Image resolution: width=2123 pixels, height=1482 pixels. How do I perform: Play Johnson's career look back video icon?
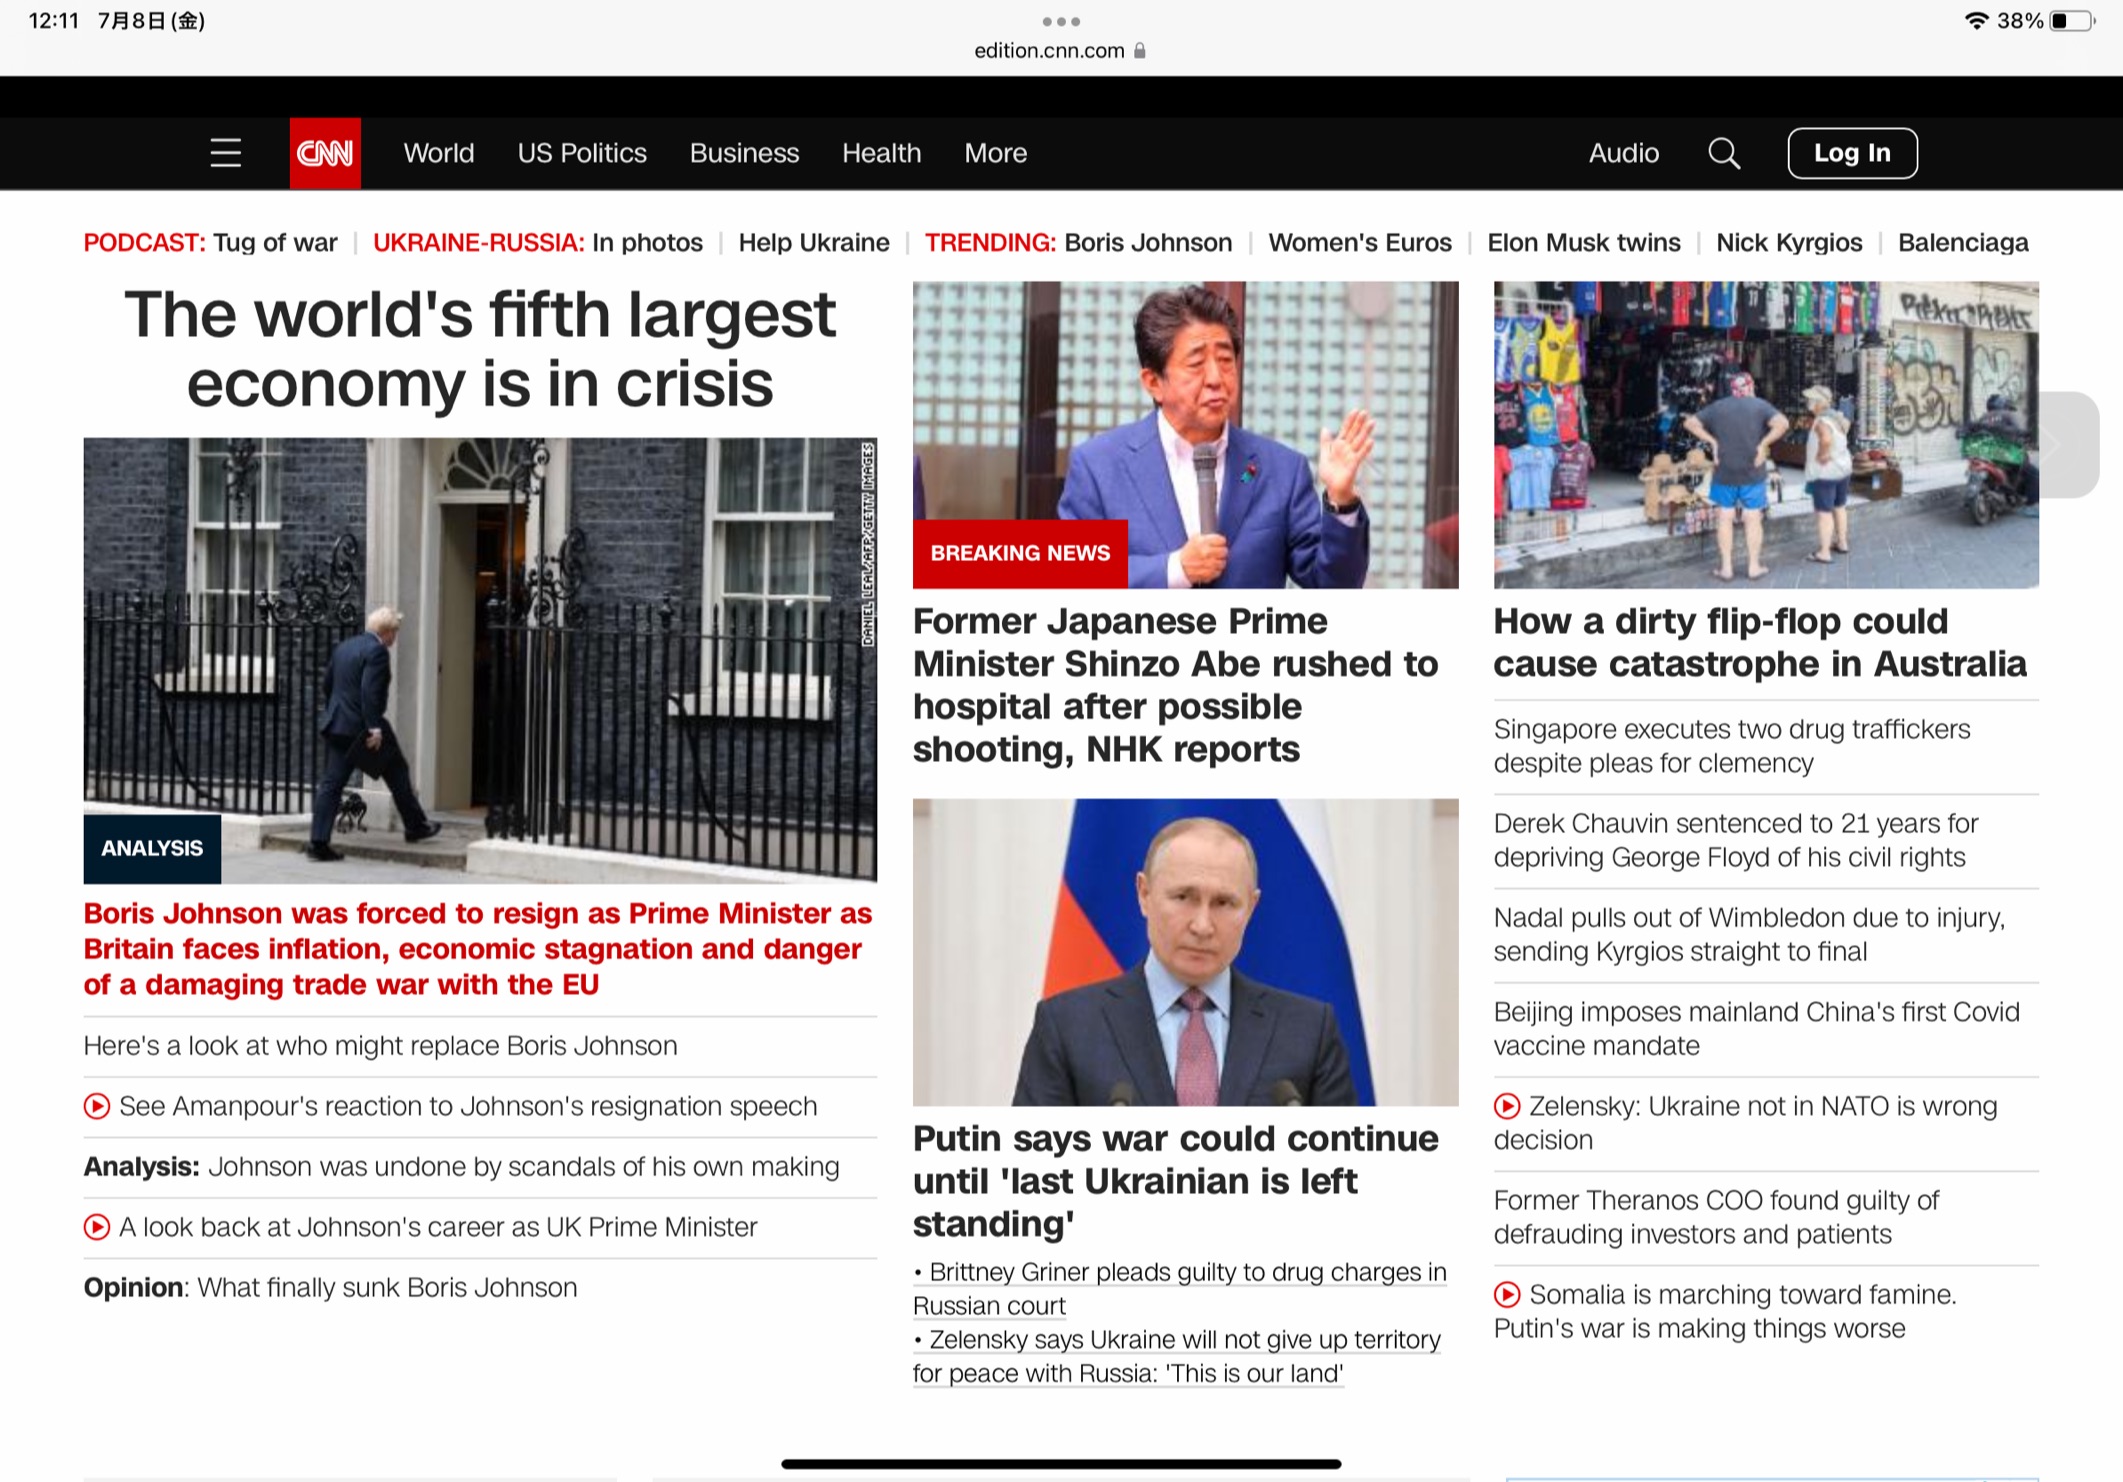(x=97, y=1227)
